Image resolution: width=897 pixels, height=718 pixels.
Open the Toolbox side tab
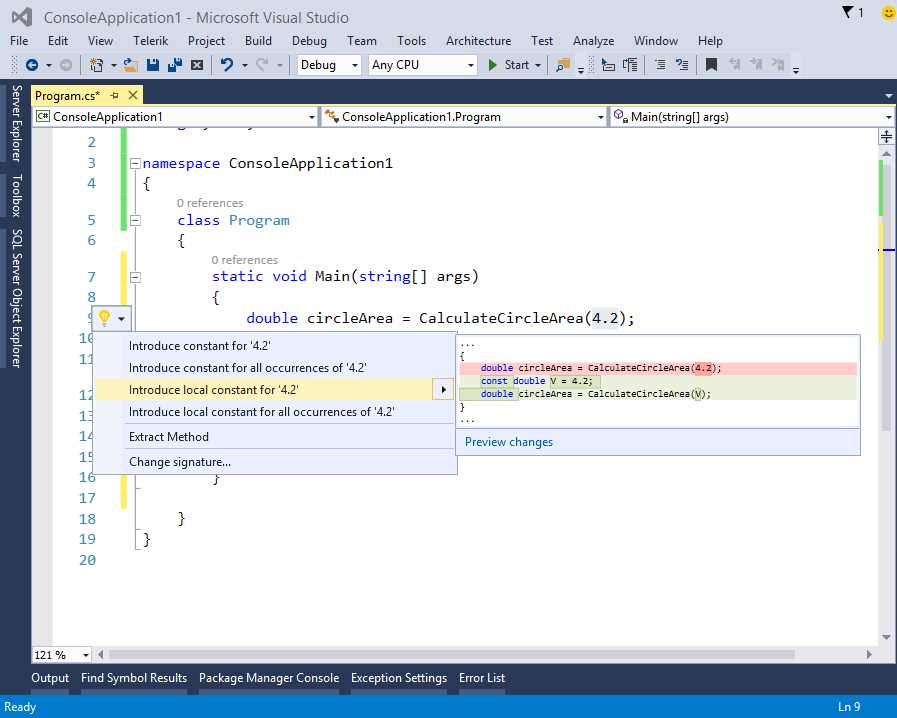[17, 196]
